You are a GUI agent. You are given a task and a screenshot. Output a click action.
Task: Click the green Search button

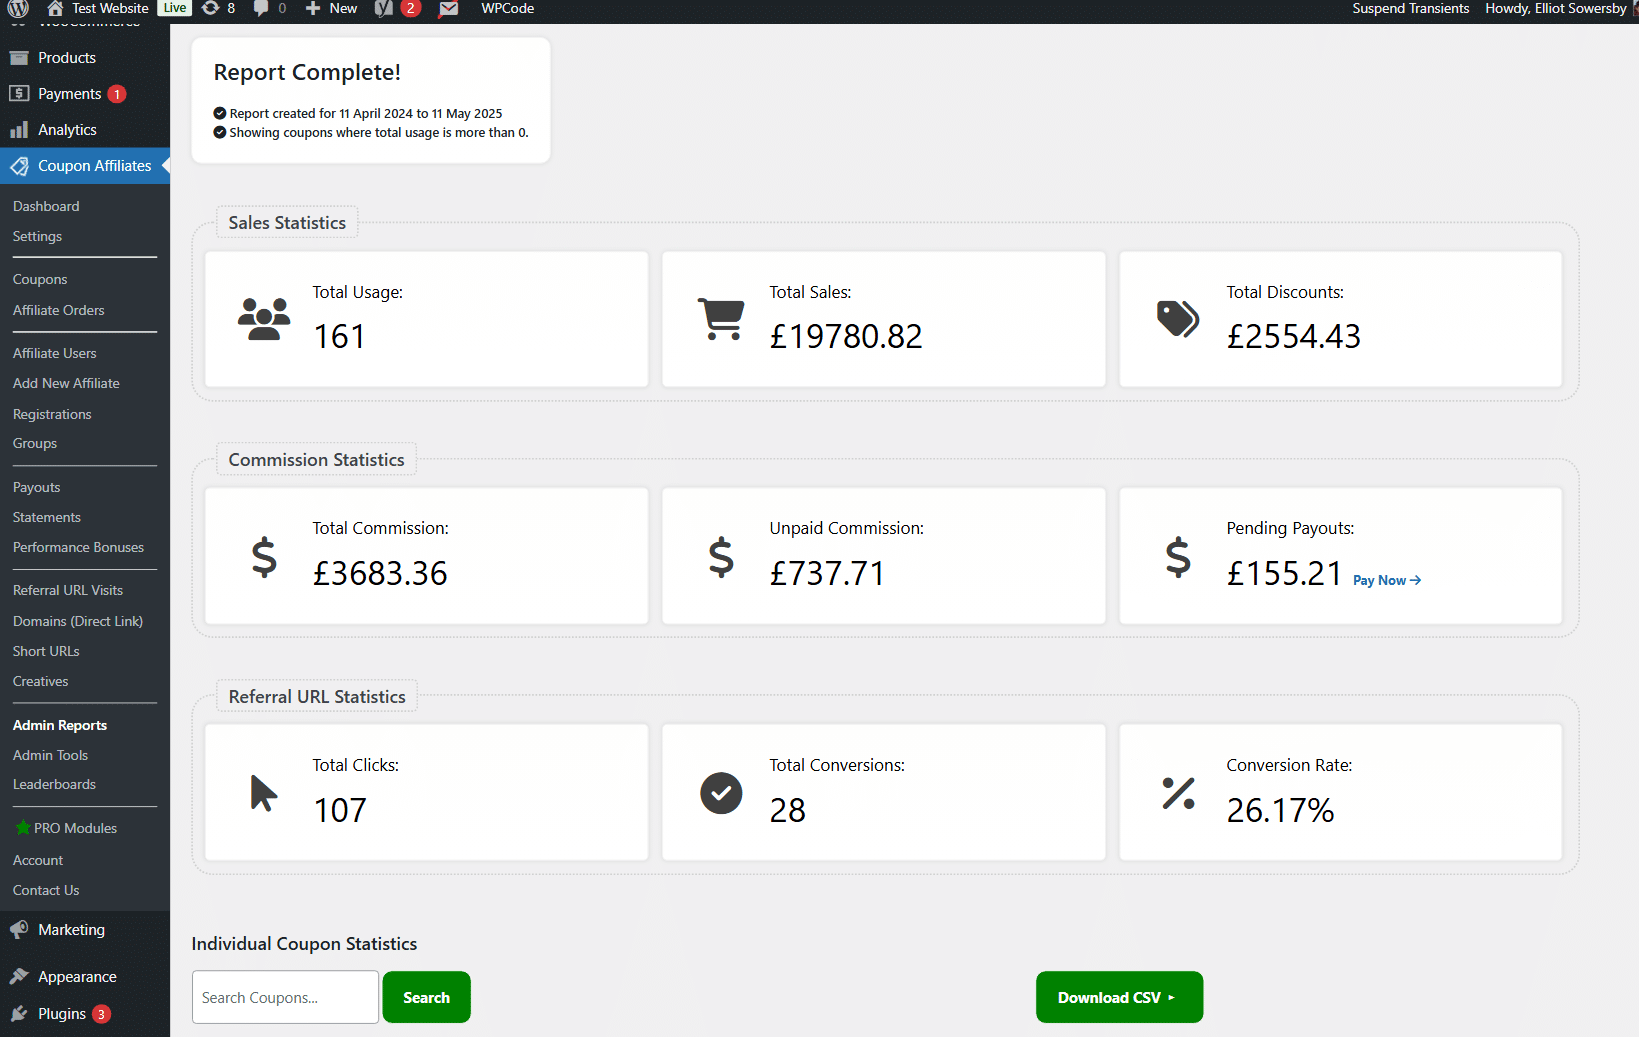tap(426, 997)
